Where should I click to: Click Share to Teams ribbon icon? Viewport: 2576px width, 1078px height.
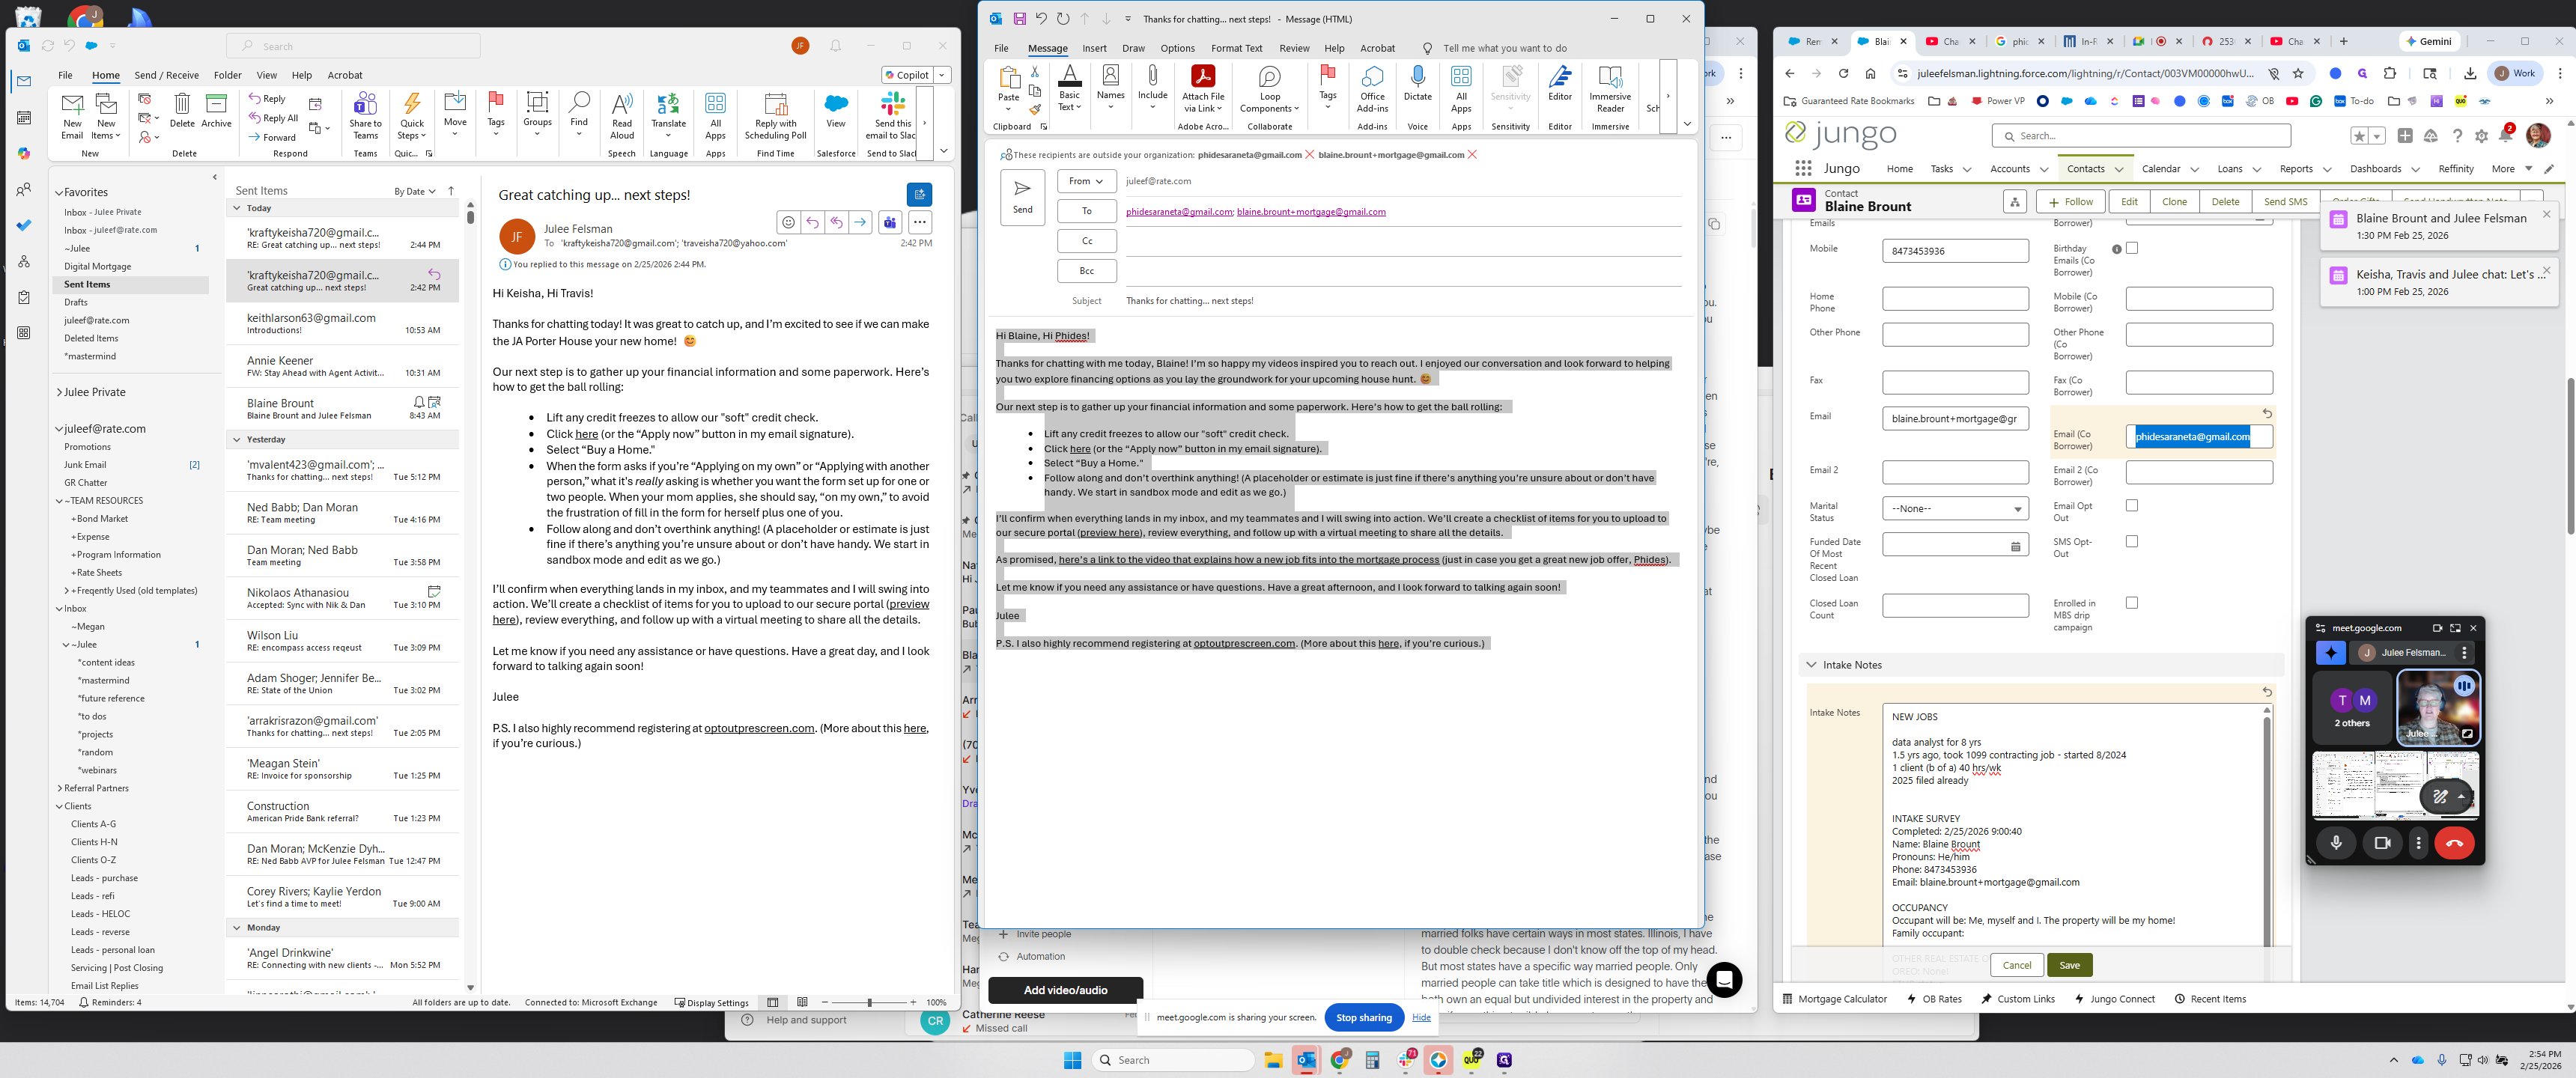[365, 104]
